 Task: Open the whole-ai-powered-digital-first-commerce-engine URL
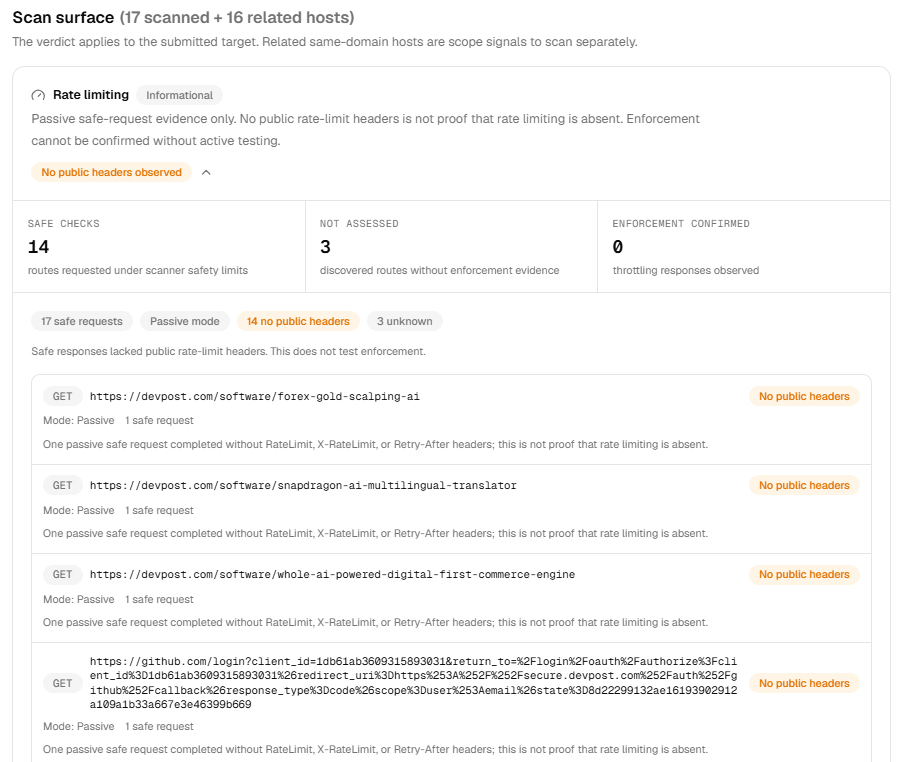332,575
